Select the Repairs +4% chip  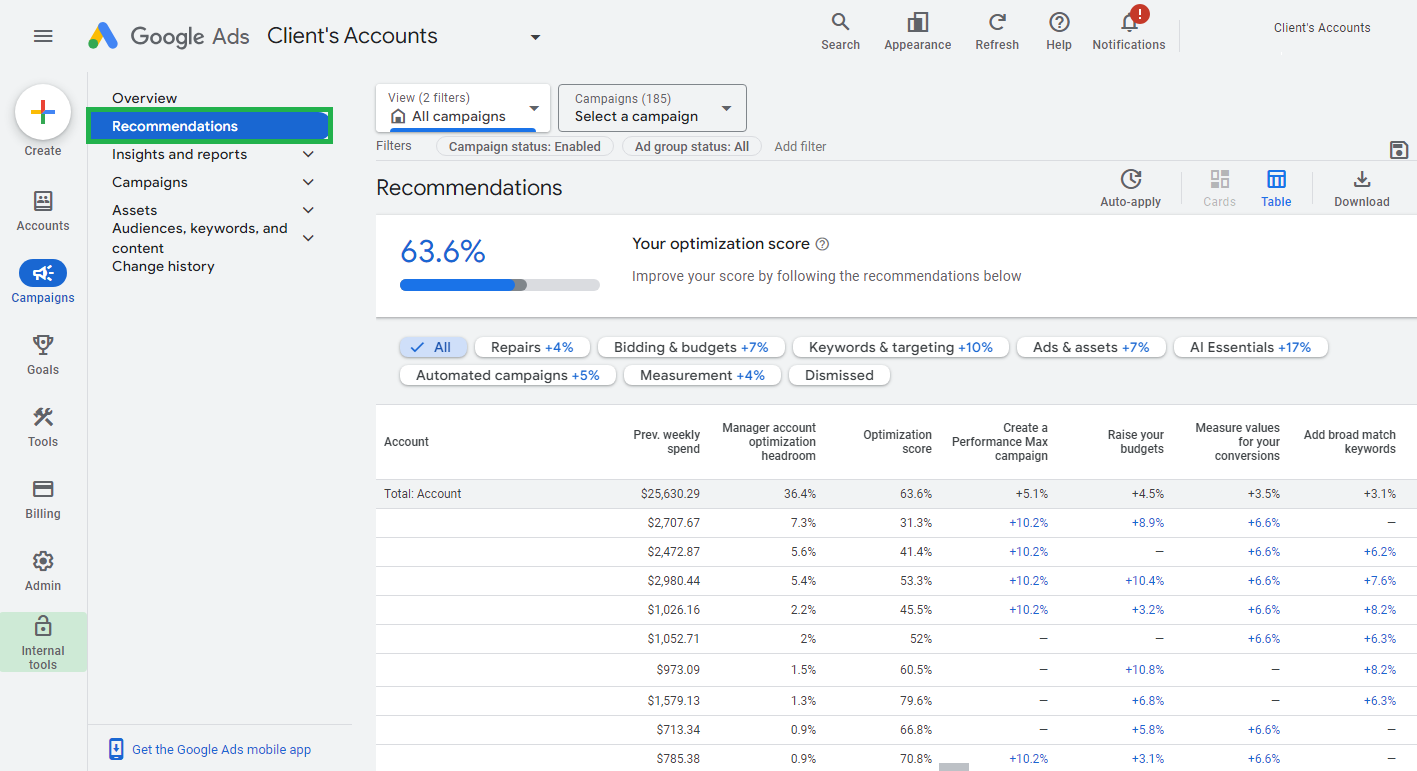[532, 347]
